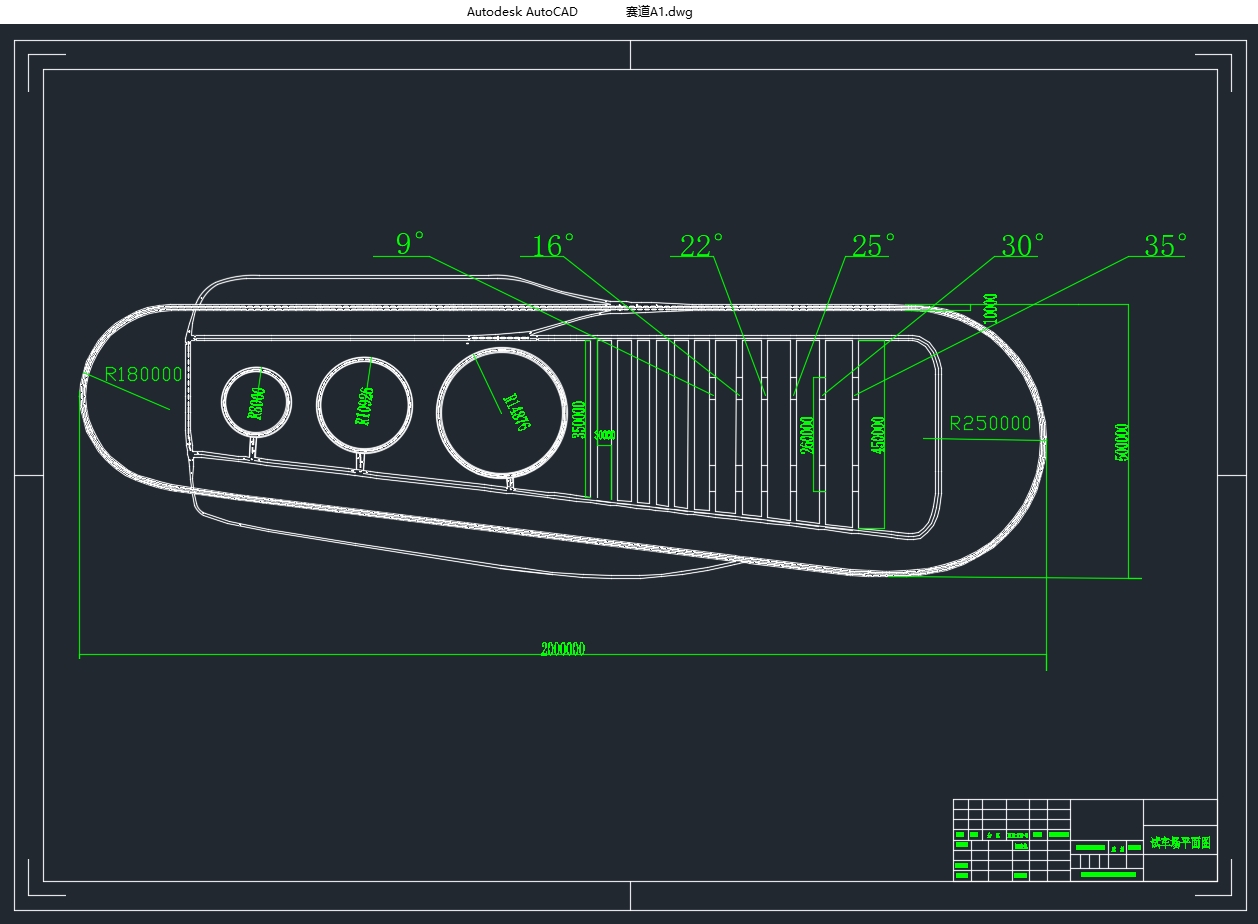Screen dimensions: 1258x924
Task: Click the 2000000 overall length dimension
Action: pos(562,649)
